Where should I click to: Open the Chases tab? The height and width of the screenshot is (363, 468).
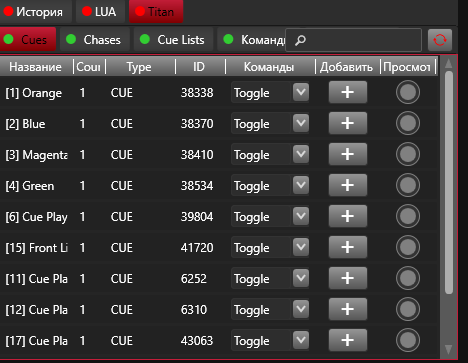(x=95, y=39)
